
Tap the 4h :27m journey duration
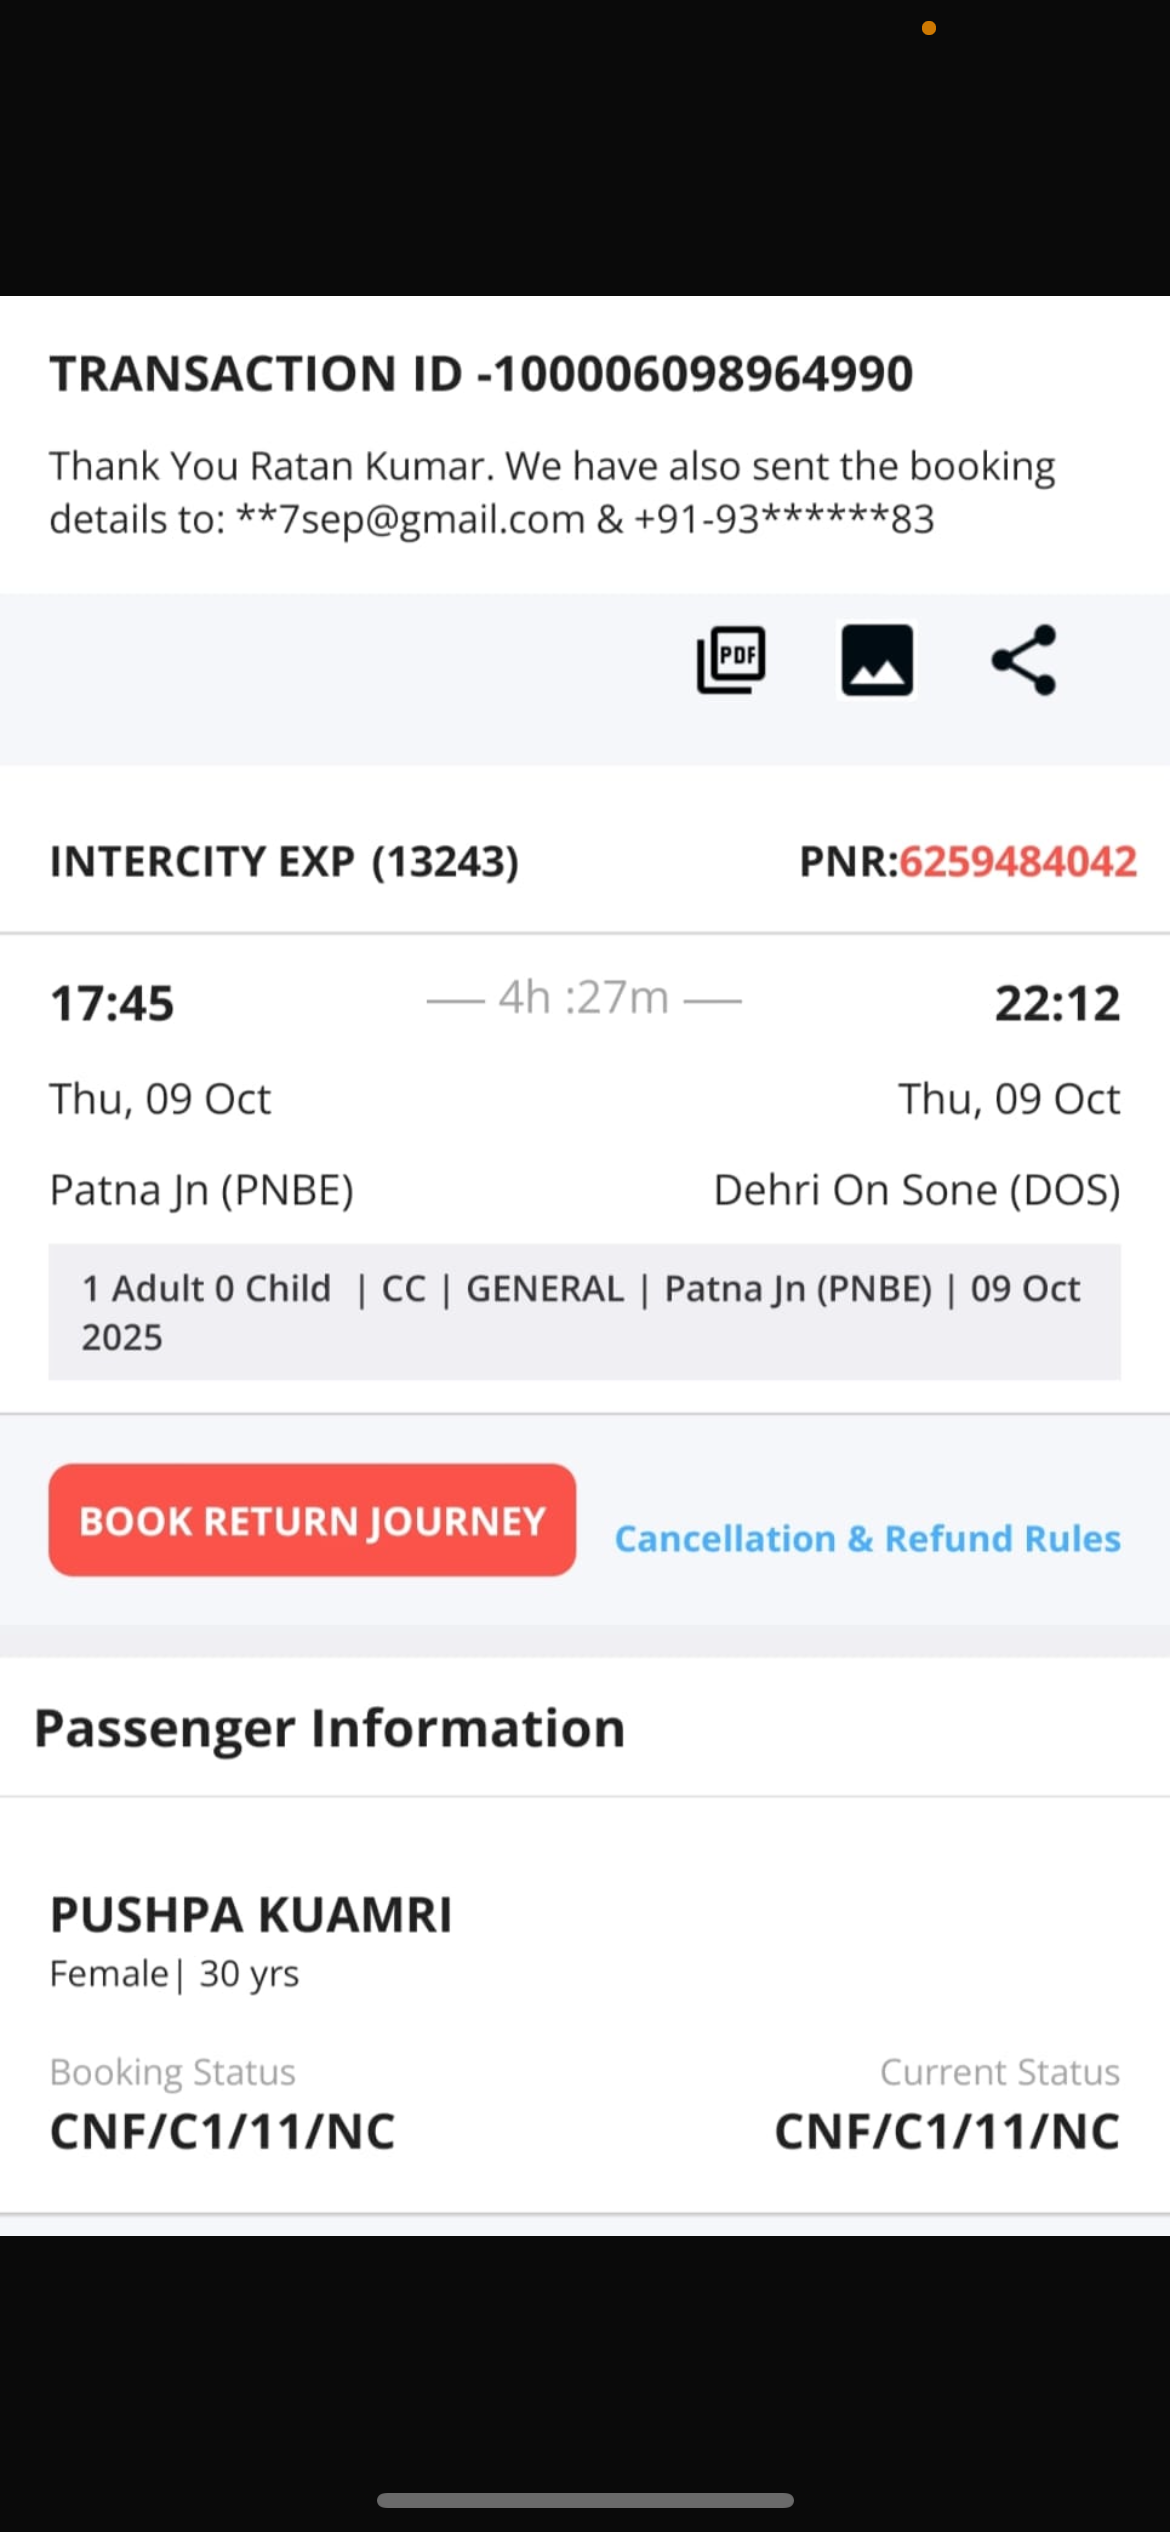point(584,998)
